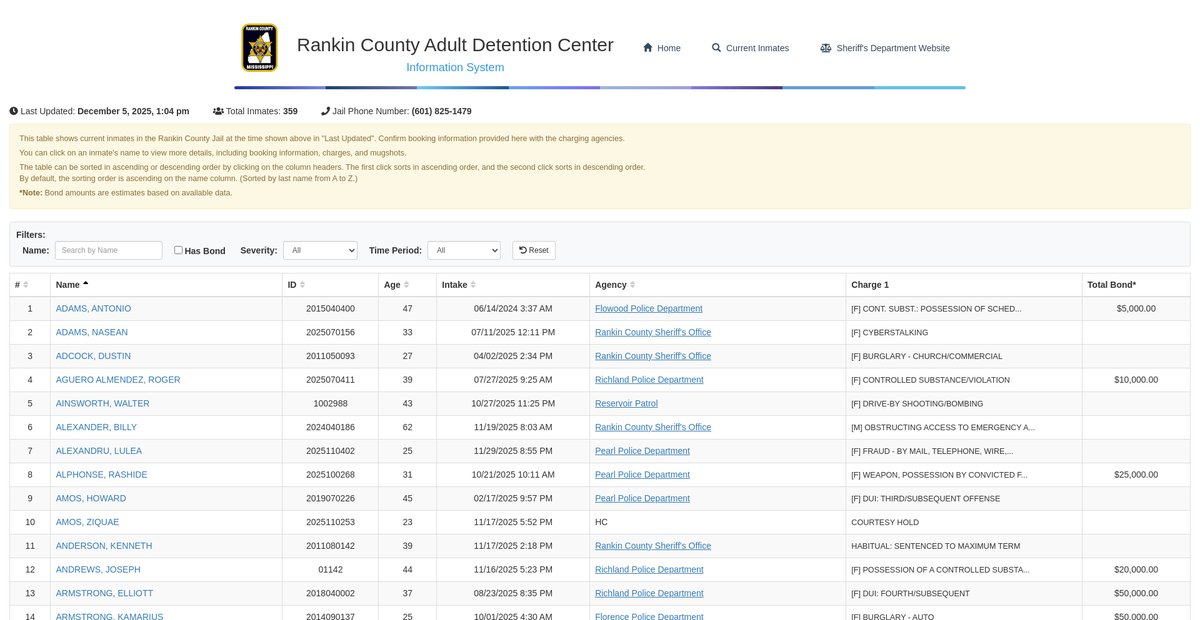Select charge [F] DRIVE-BY SHOOTING/BOMBING

tap(917, 404)
